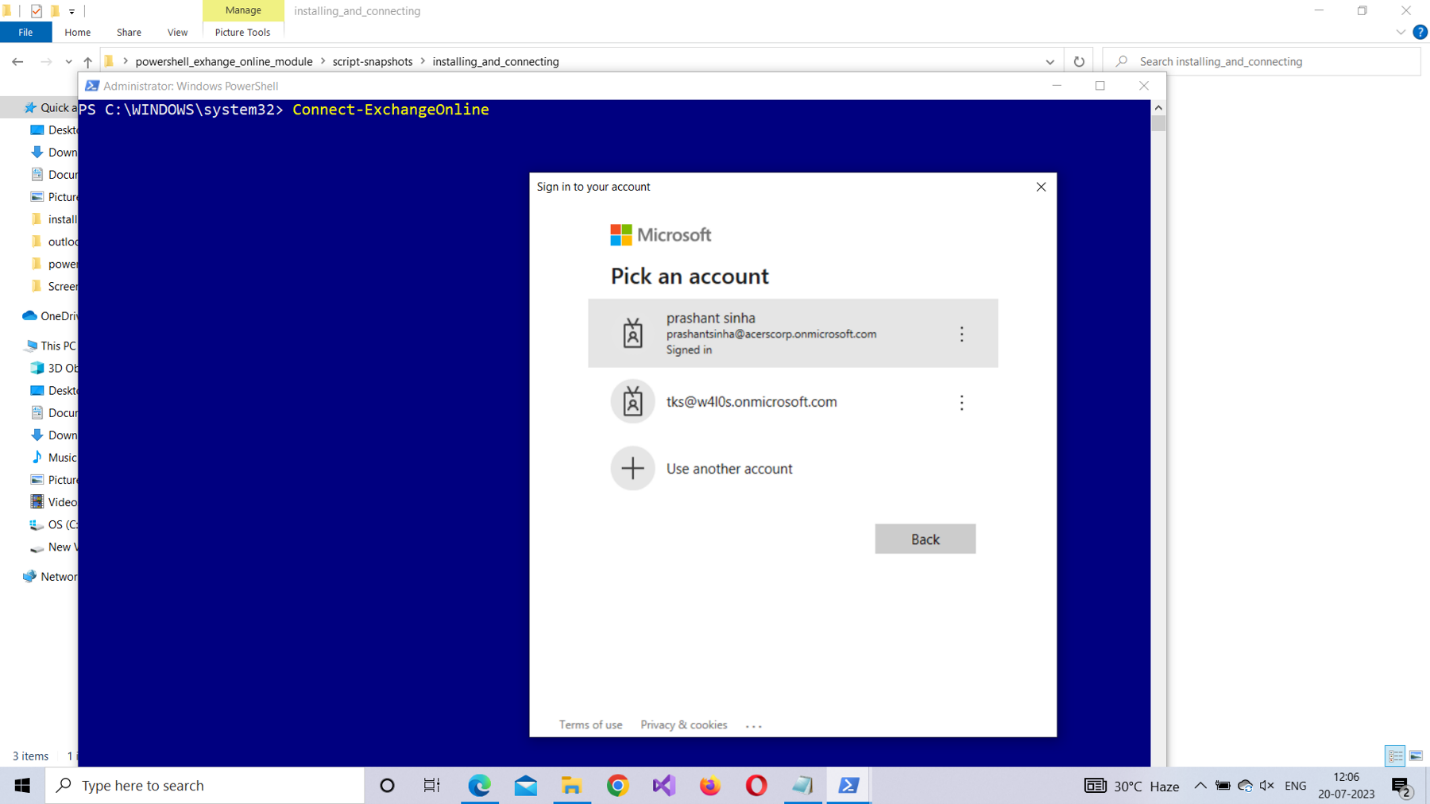Switch Explorer to details view icon
This screenshot has height=804, width=1430.
coord(1395,756)
